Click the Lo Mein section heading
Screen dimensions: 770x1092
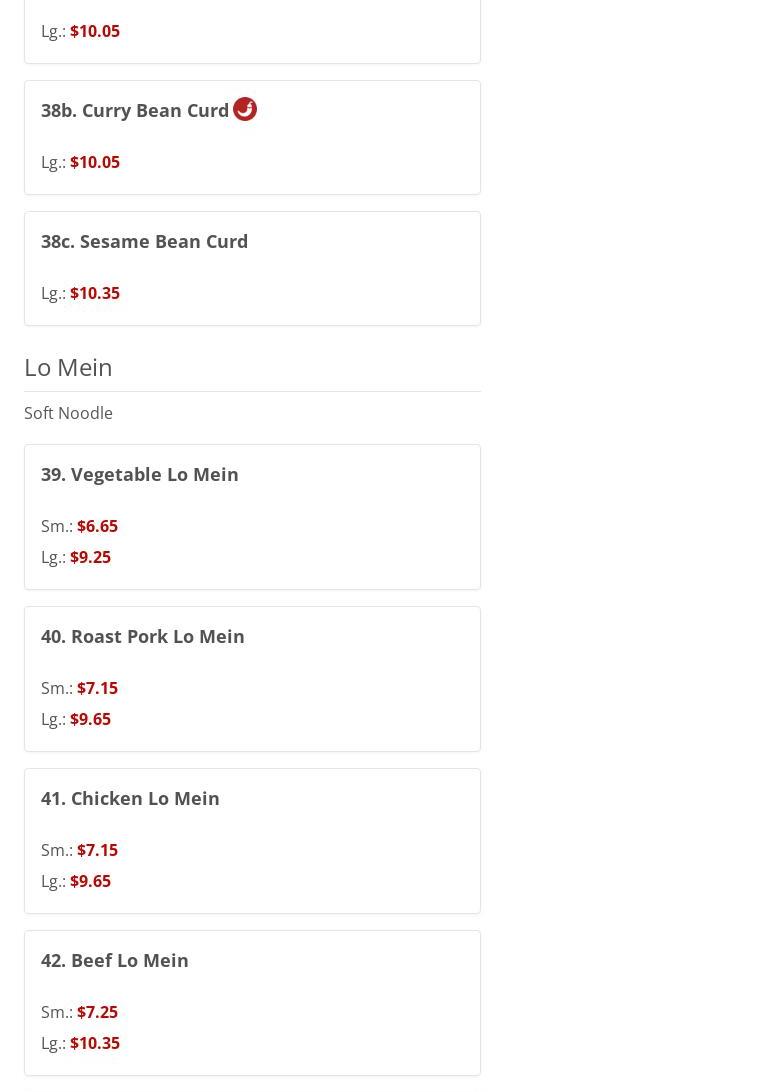pyautogui.click(x=68, y=367)
